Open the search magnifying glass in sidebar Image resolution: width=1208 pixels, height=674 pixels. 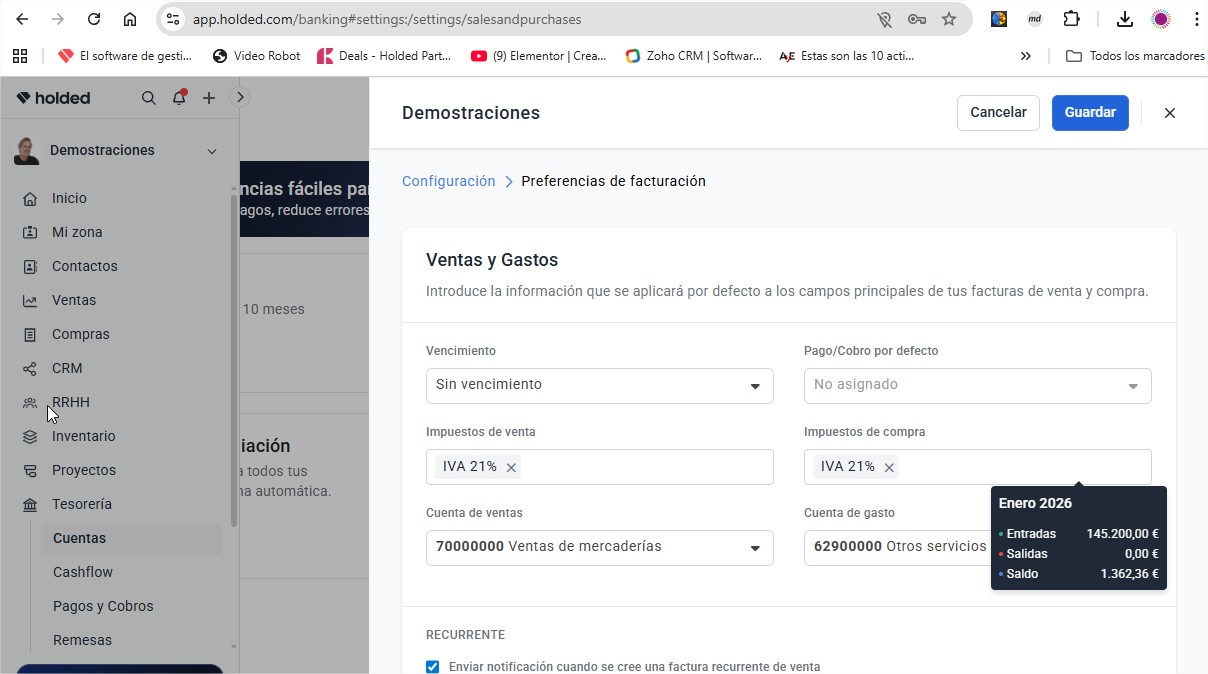coord(148,97)
